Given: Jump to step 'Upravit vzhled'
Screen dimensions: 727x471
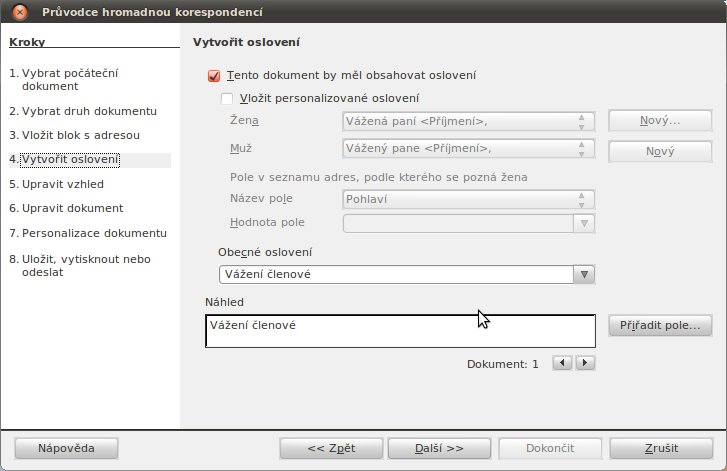Looking at the screenshot, I should (57, 184).
